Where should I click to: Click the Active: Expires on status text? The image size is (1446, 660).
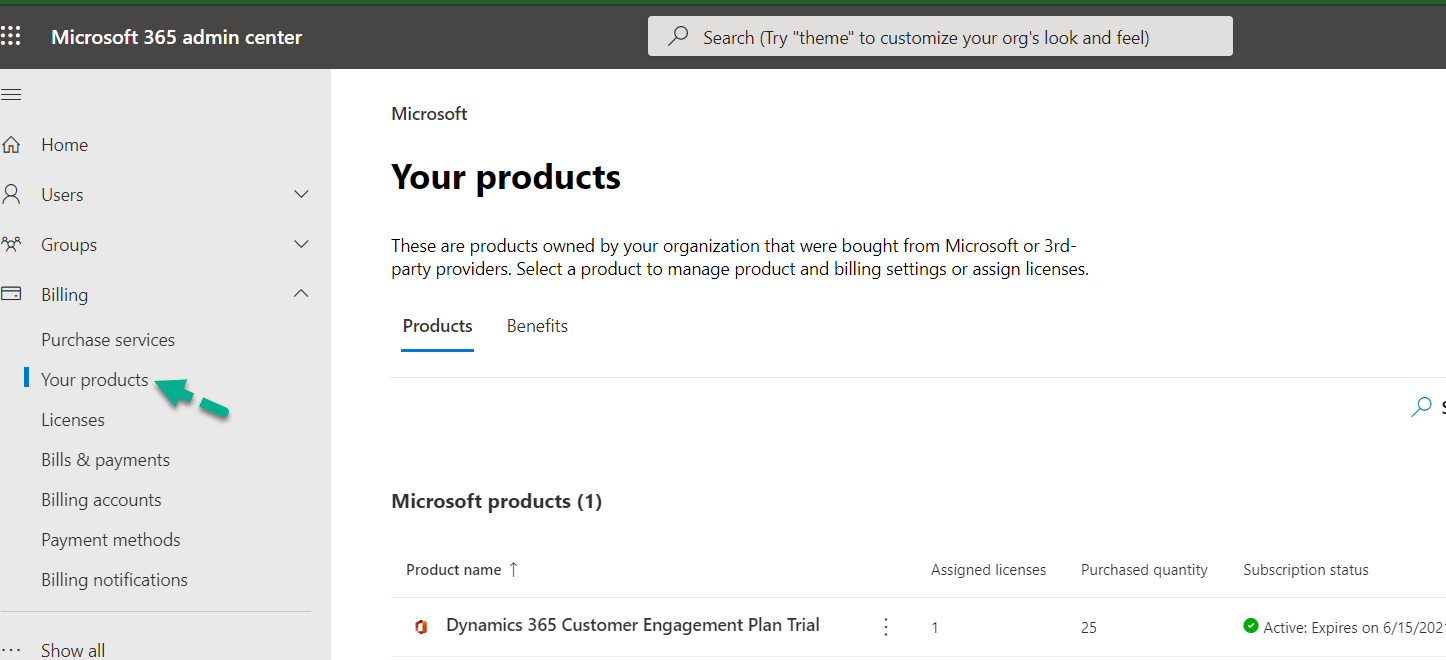(x=1354, y=627)
